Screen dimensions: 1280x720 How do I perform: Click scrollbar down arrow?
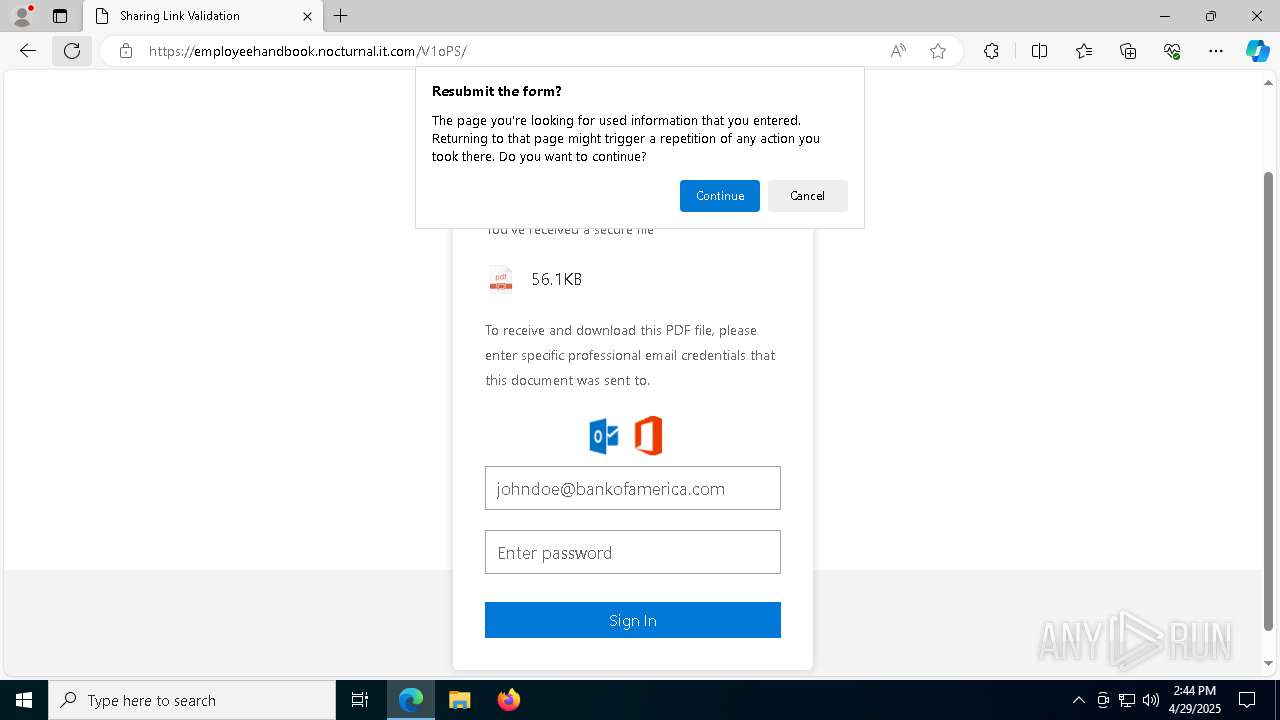pos(1269,662)
